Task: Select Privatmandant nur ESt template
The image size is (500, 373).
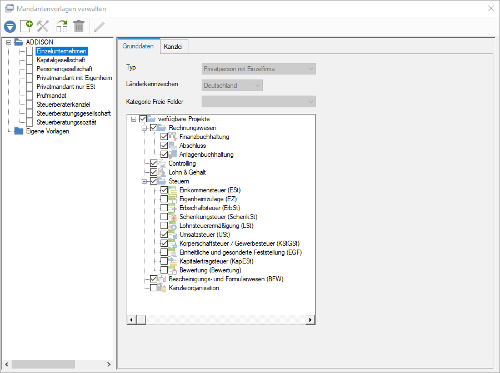Action: click(66, 87)
